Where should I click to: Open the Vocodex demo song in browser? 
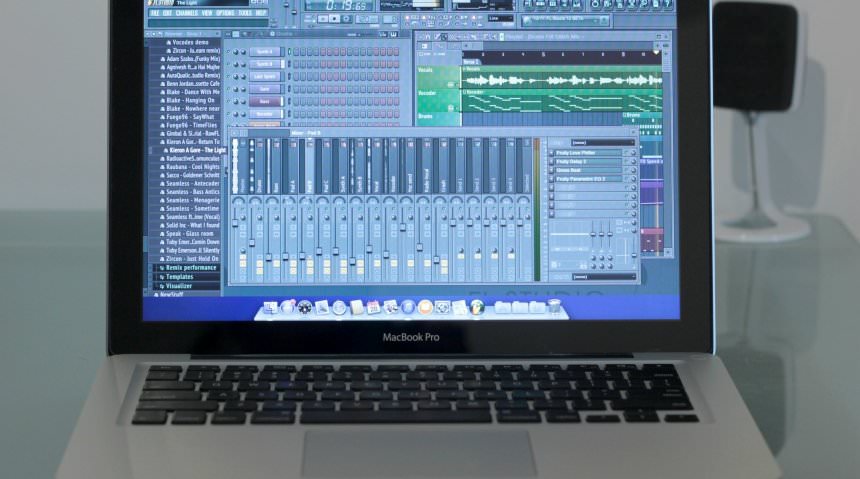(190, 42)
